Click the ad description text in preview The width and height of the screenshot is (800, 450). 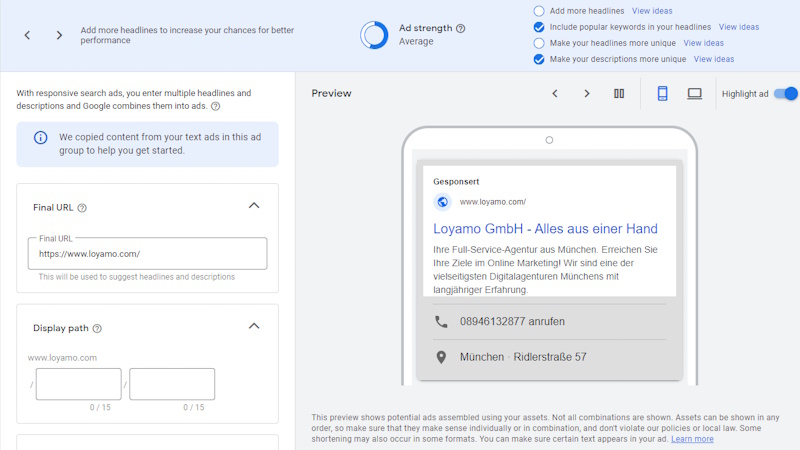pos(545,270)
